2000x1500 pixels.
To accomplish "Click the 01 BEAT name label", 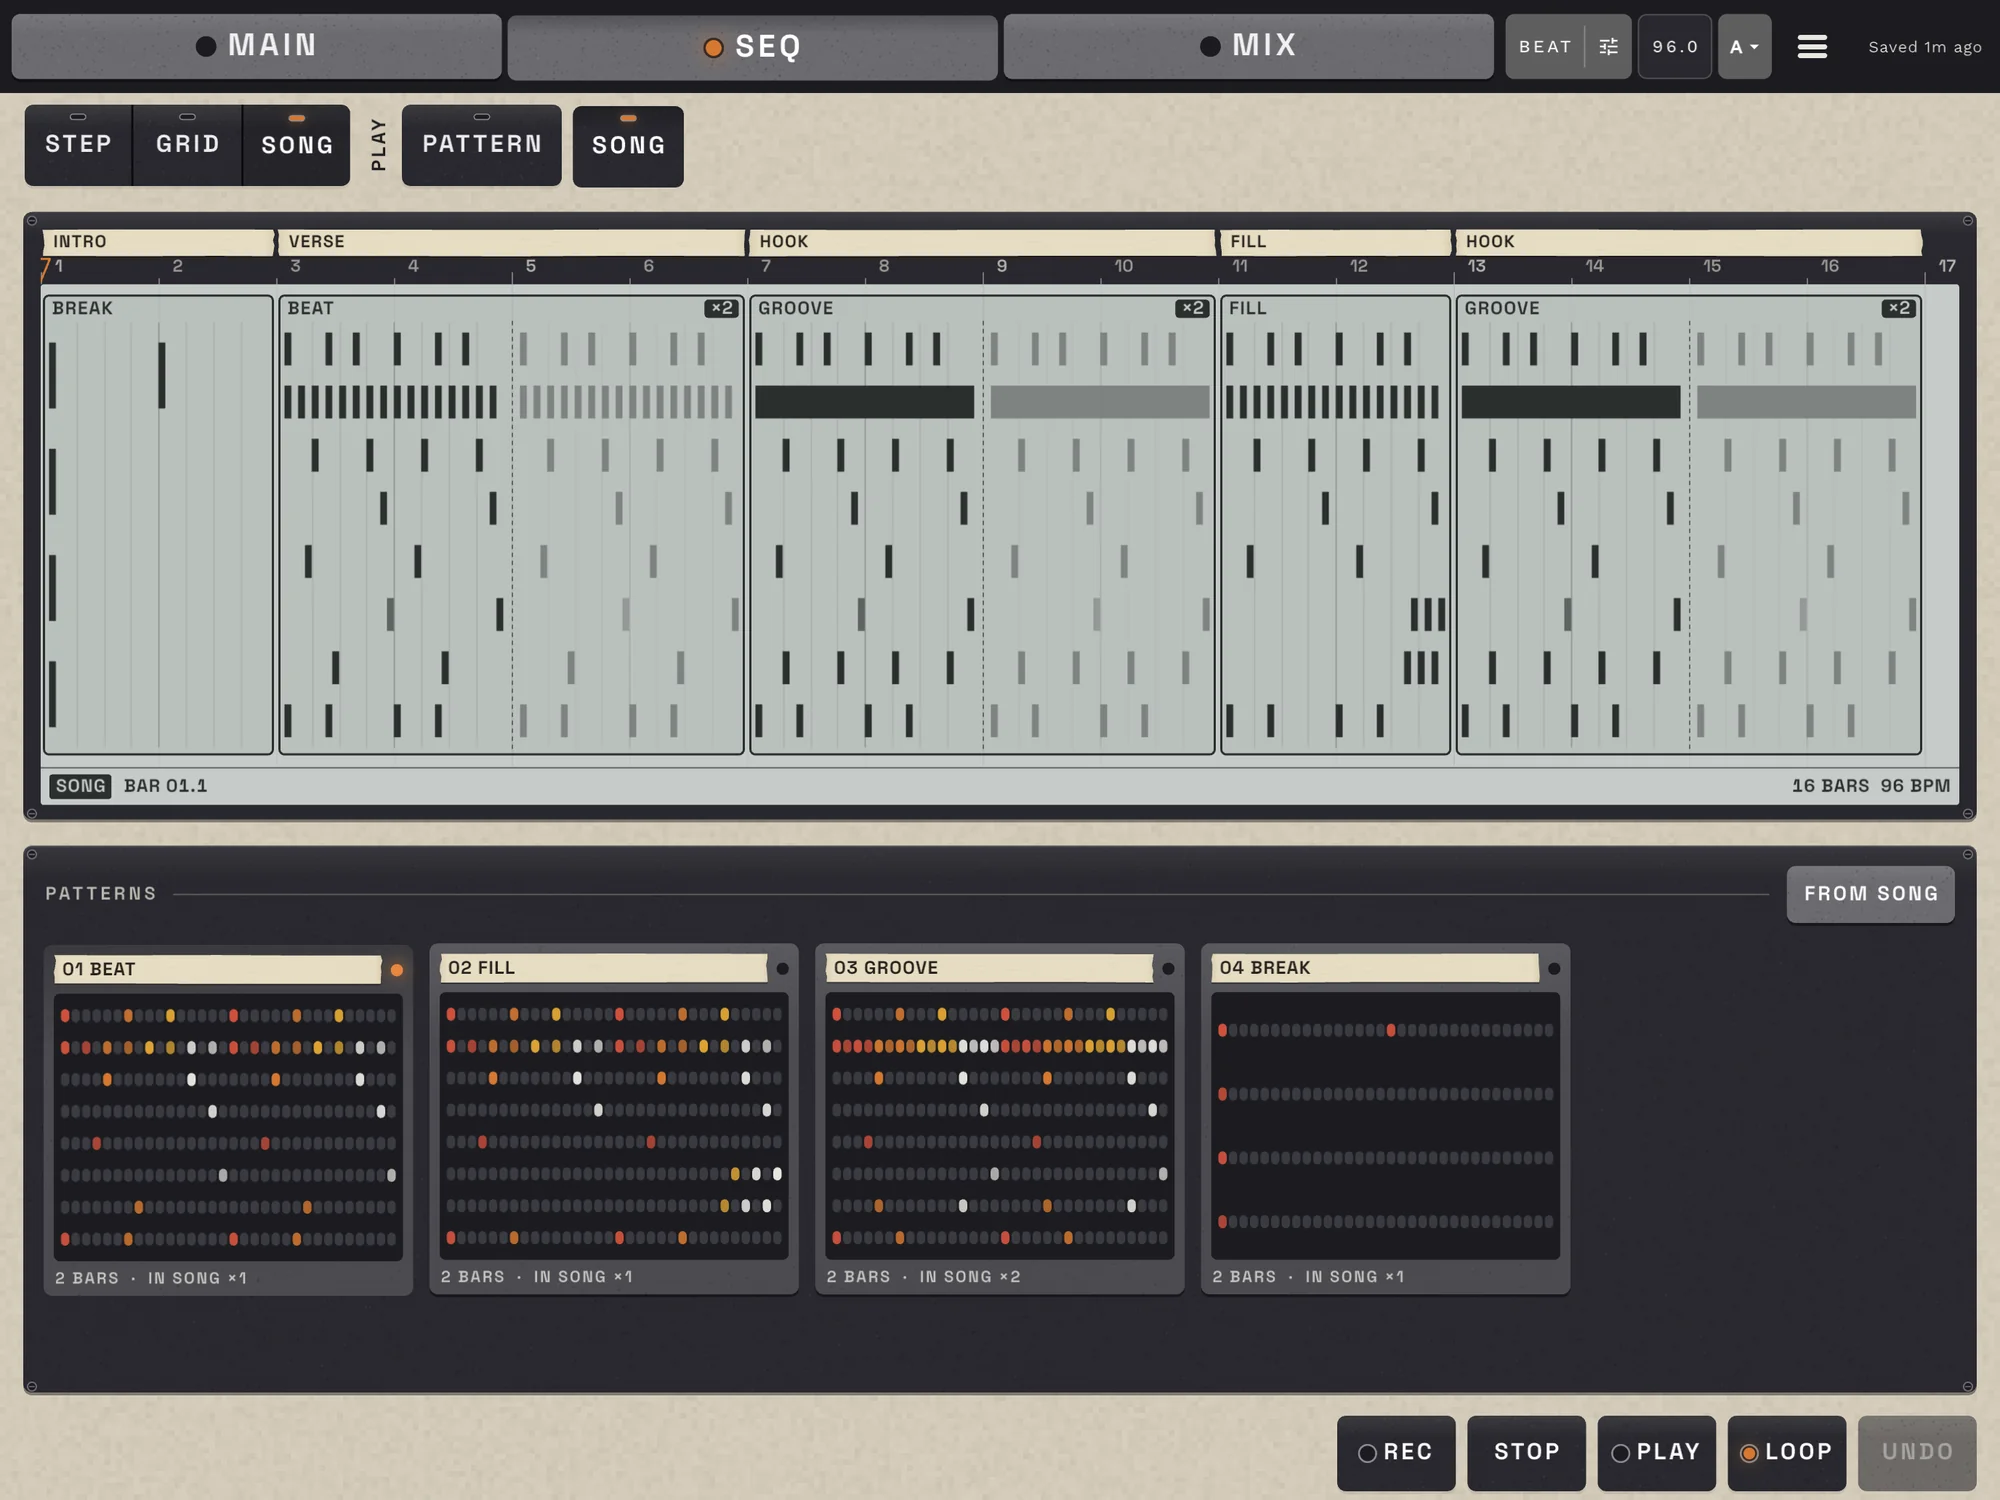I will pyautogui.click(x=218, y=969).
